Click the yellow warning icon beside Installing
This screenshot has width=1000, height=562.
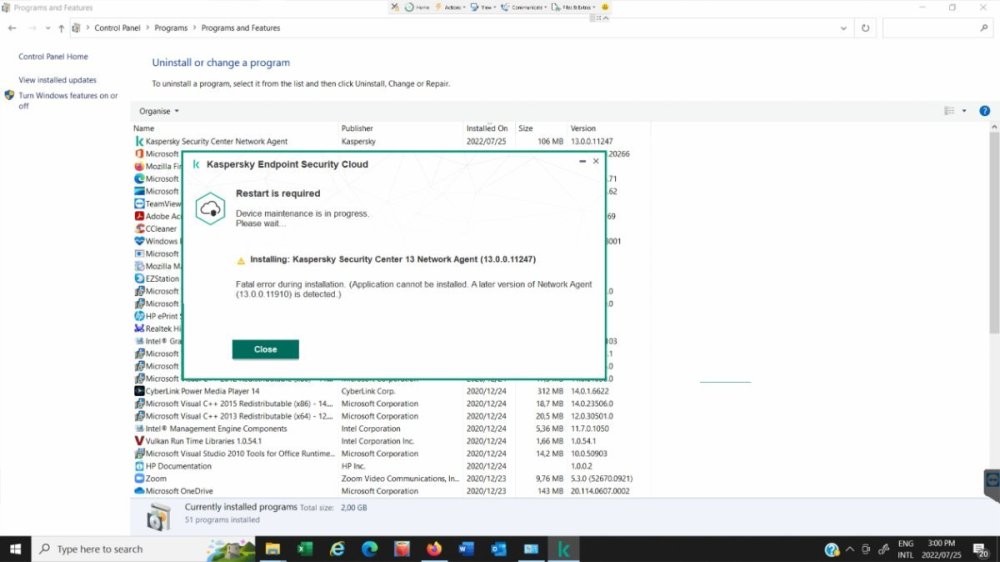[x=240, y=260]
